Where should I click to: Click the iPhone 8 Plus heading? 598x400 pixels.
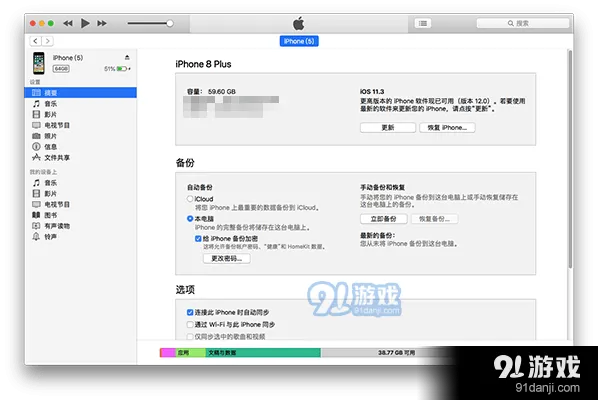[203, 64]
